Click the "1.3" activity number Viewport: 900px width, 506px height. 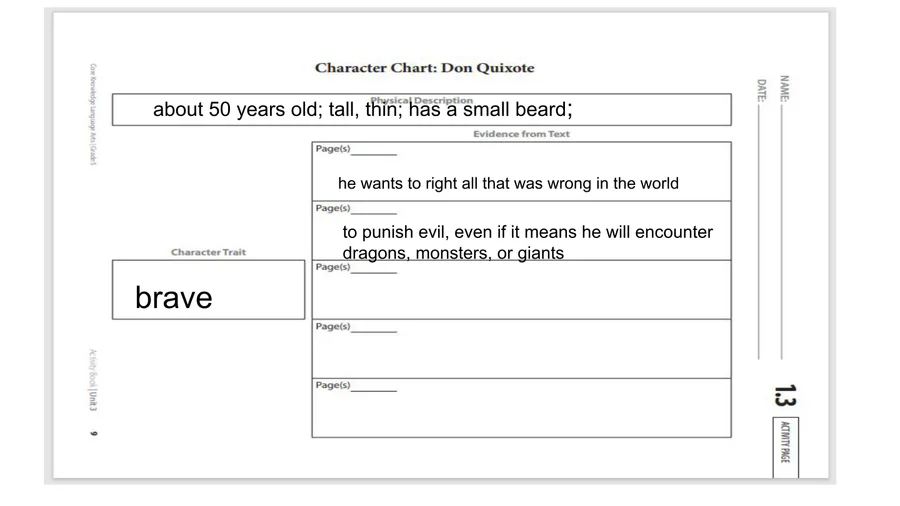pos(783,396)
